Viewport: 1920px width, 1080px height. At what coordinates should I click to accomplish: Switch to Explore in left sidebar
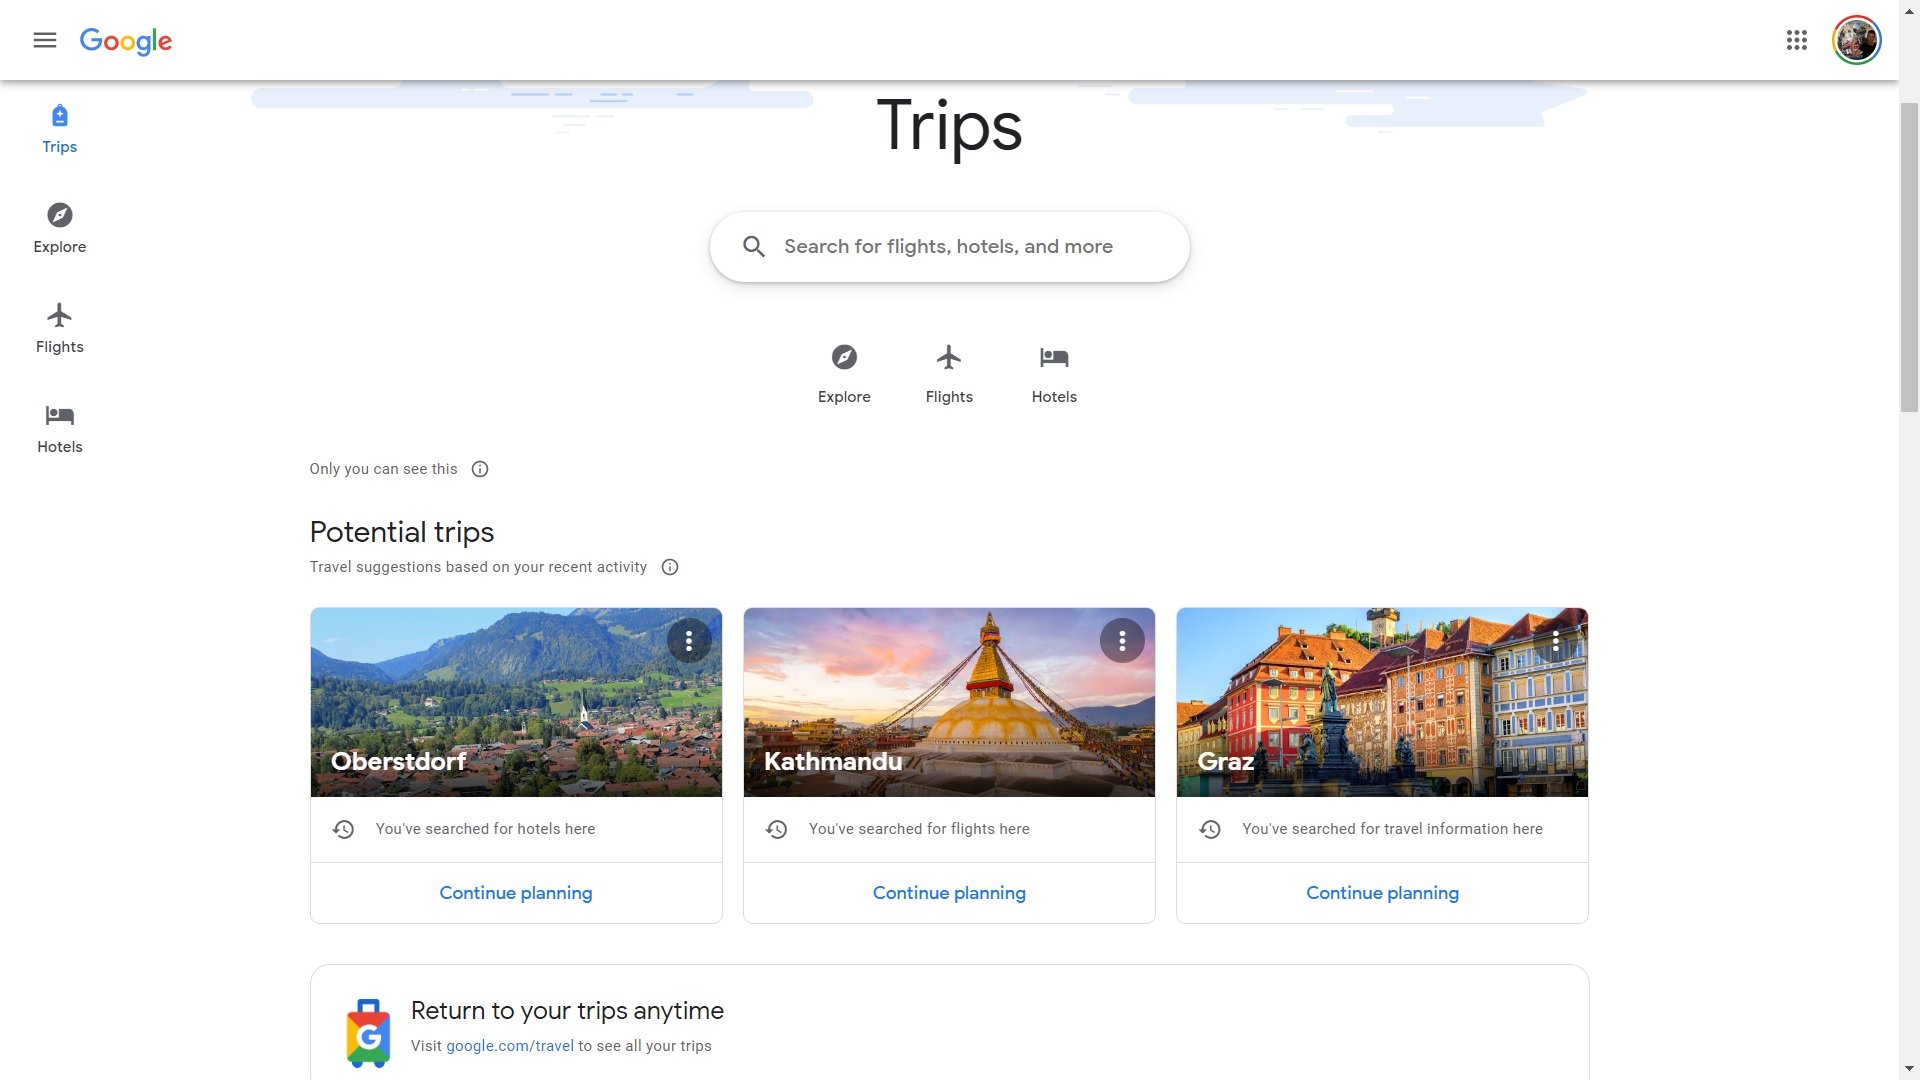(x=60, y=228)
